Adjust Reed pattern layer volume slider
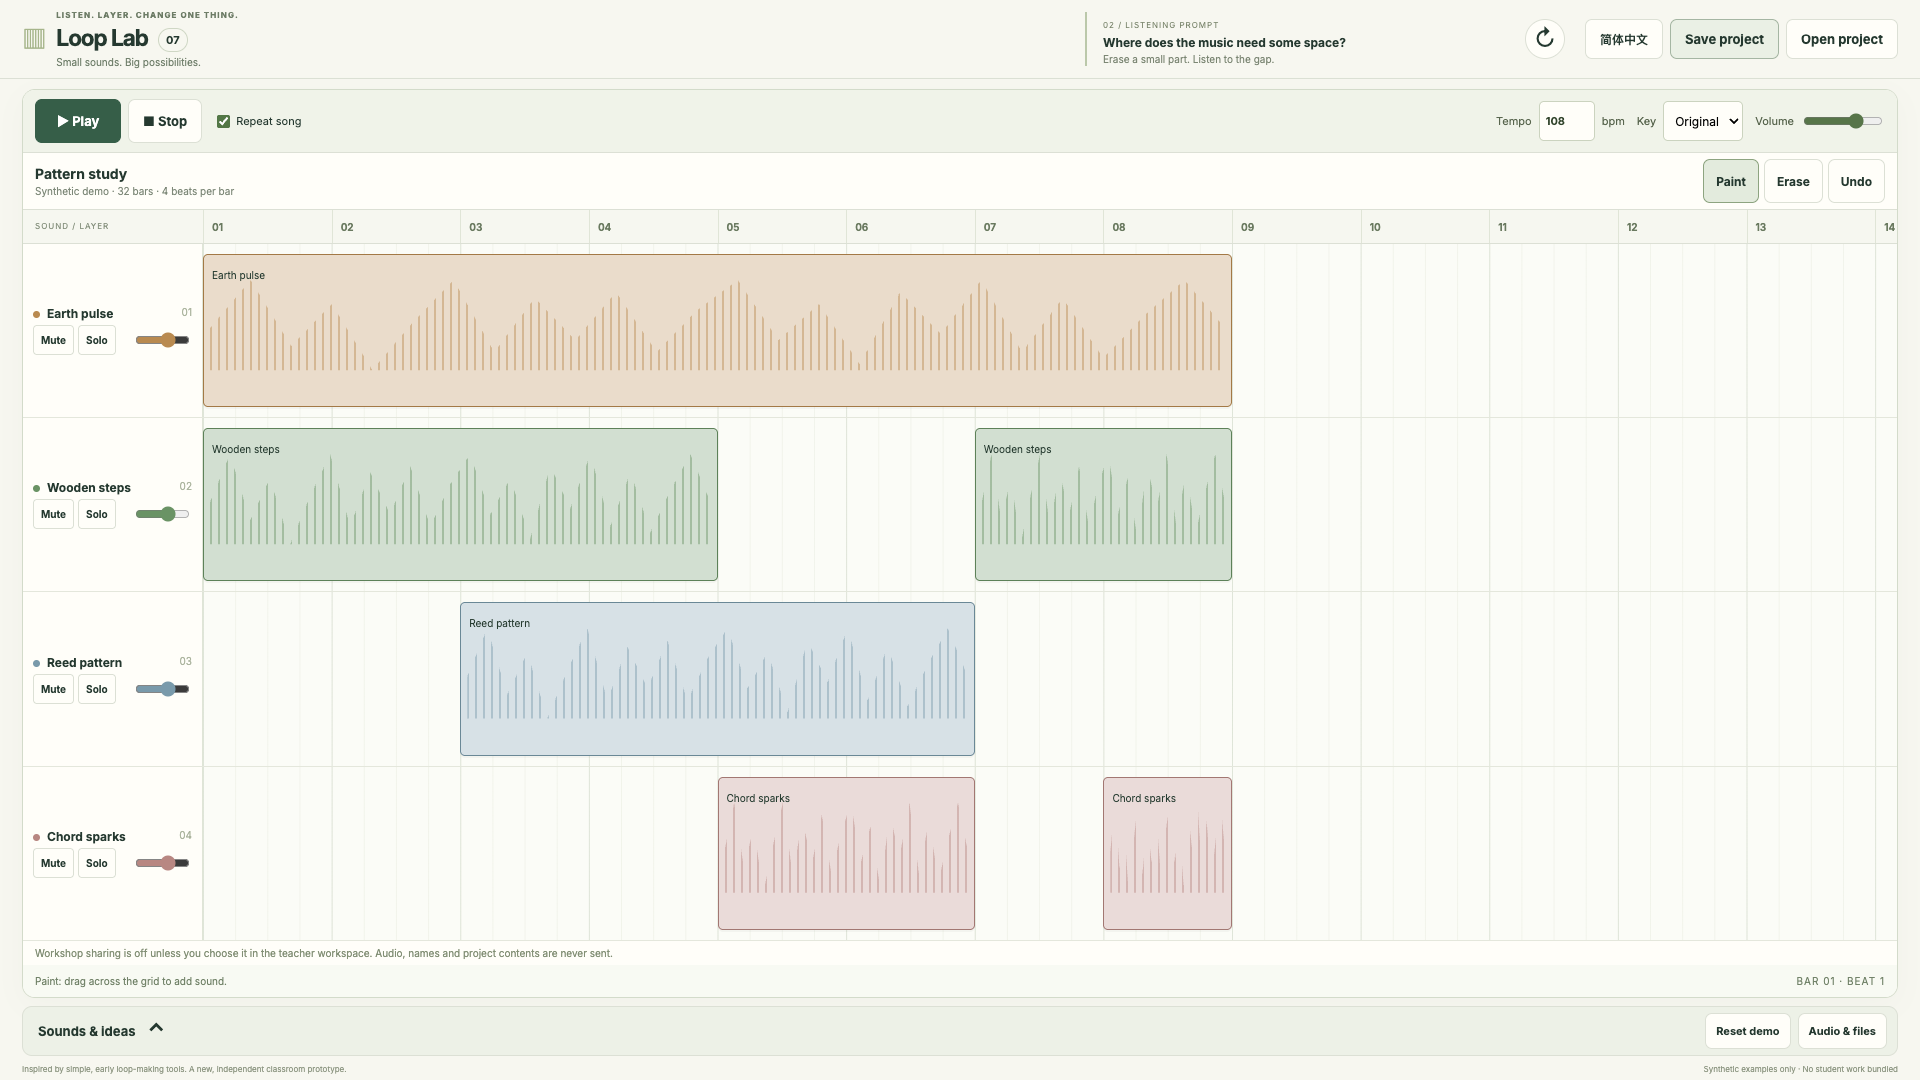Viewport: 1920px width, 1080px height. [162, 689]
